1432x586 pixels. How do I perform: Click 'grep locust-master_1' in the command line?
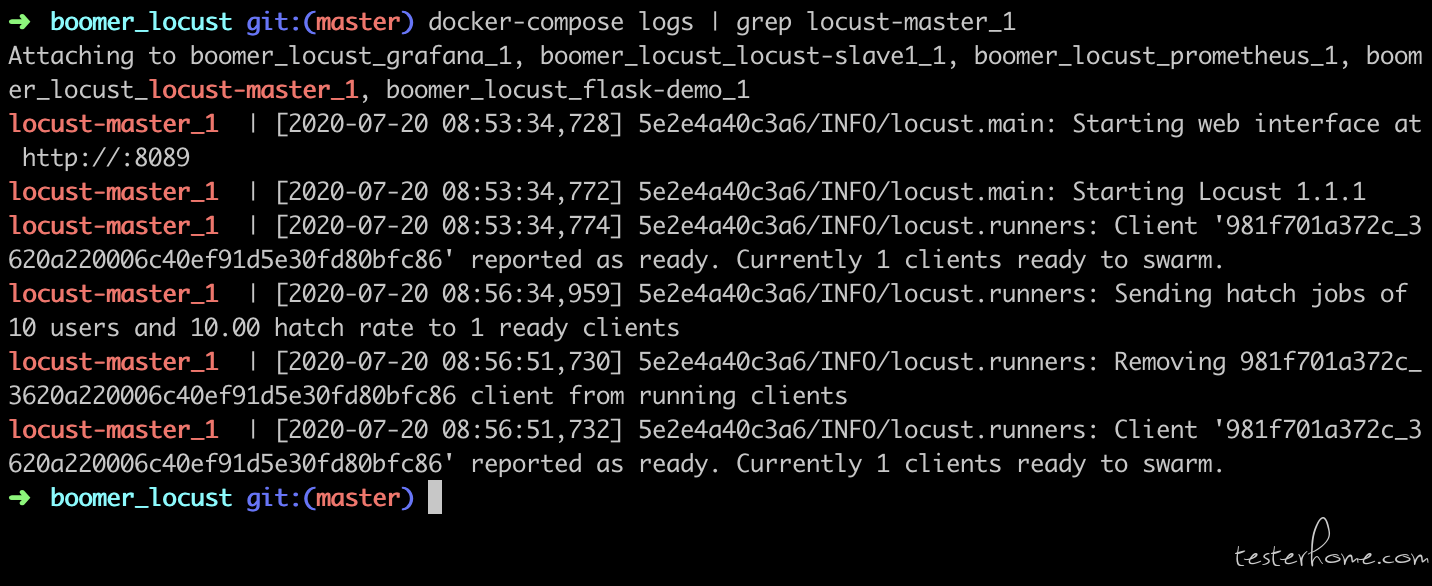pyautogui.click(x=876, y=22)
